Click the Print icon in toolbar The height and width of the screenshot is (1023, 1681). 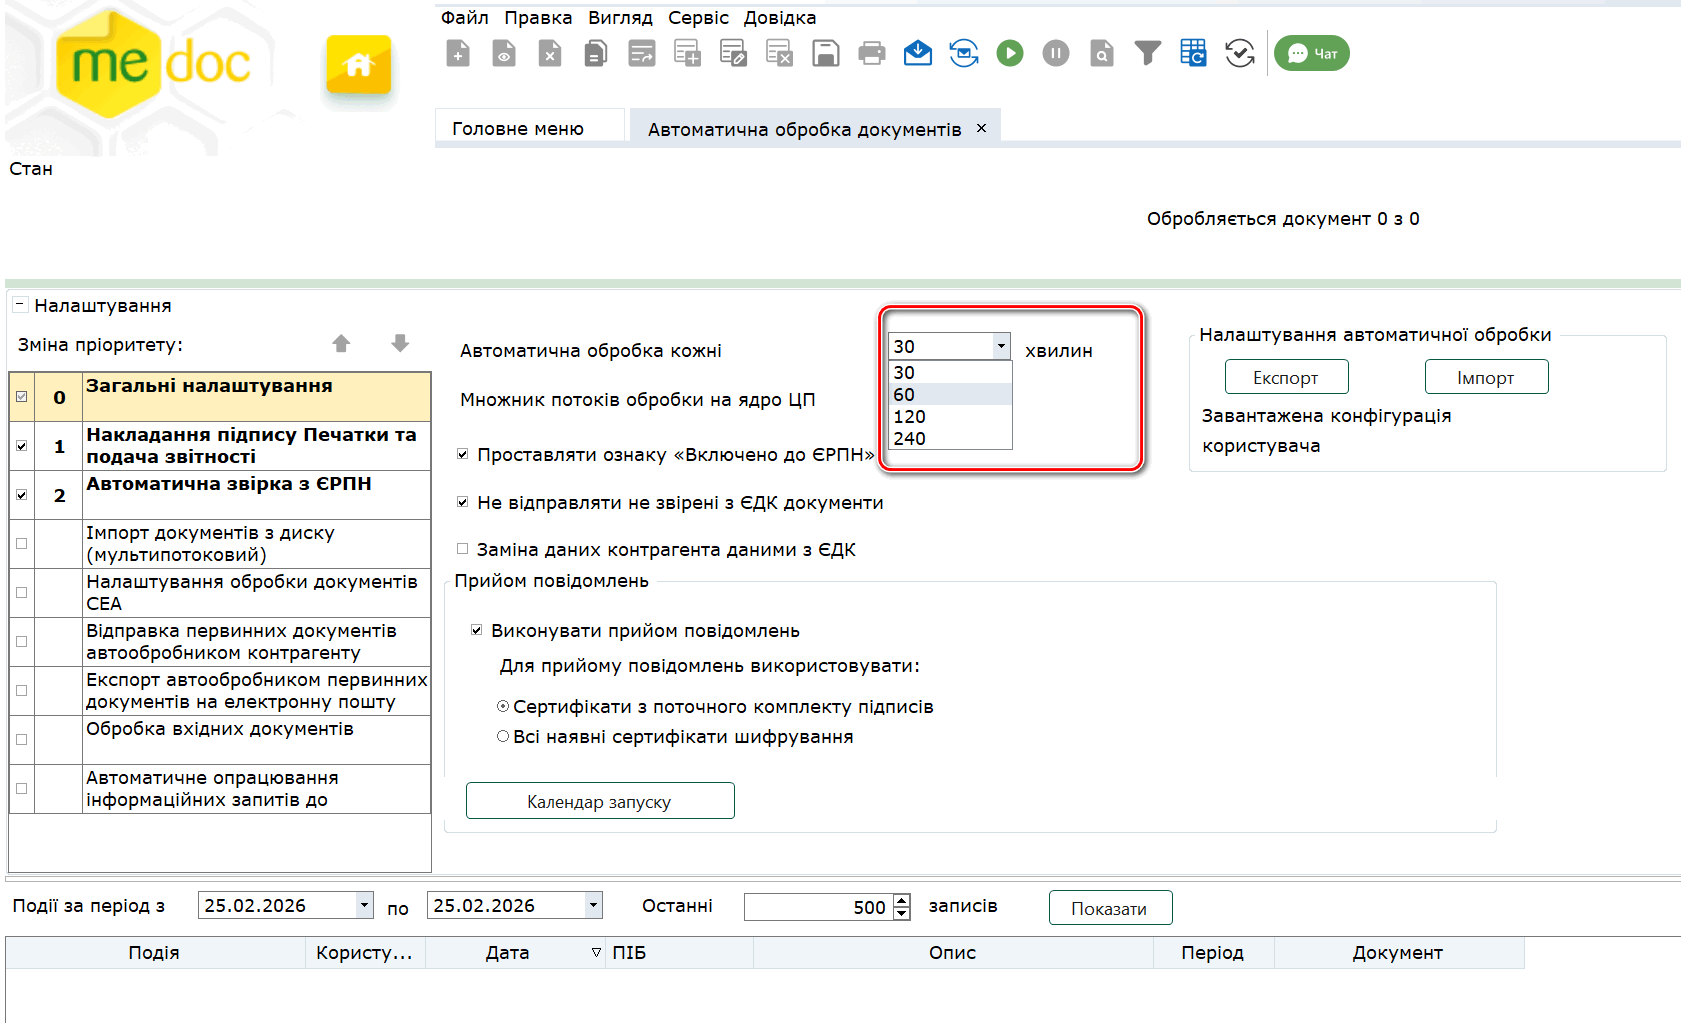[x=871, y=53]
